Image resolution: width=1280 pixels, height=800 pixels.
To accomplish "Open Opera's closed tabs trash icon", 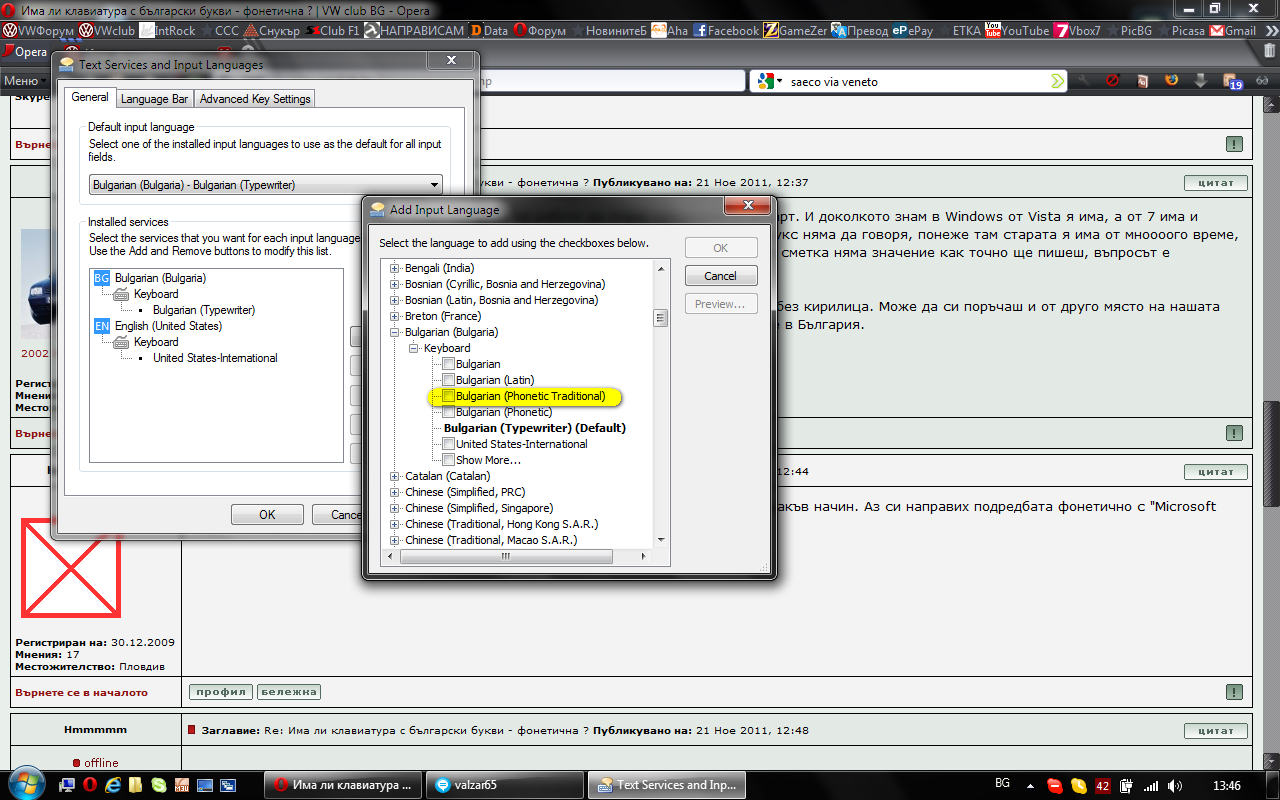I will [x=1270, y=50].
